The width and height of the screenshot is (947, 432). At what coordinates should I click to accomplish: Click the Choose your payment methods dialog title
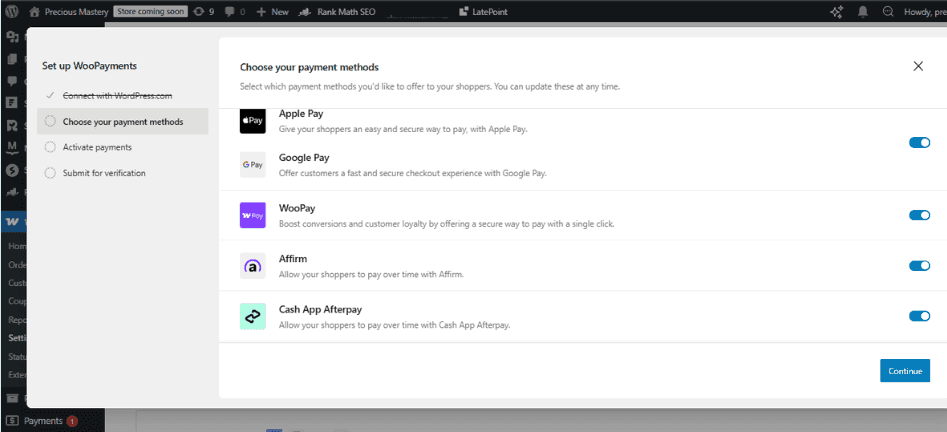click(x=309, y=67)
